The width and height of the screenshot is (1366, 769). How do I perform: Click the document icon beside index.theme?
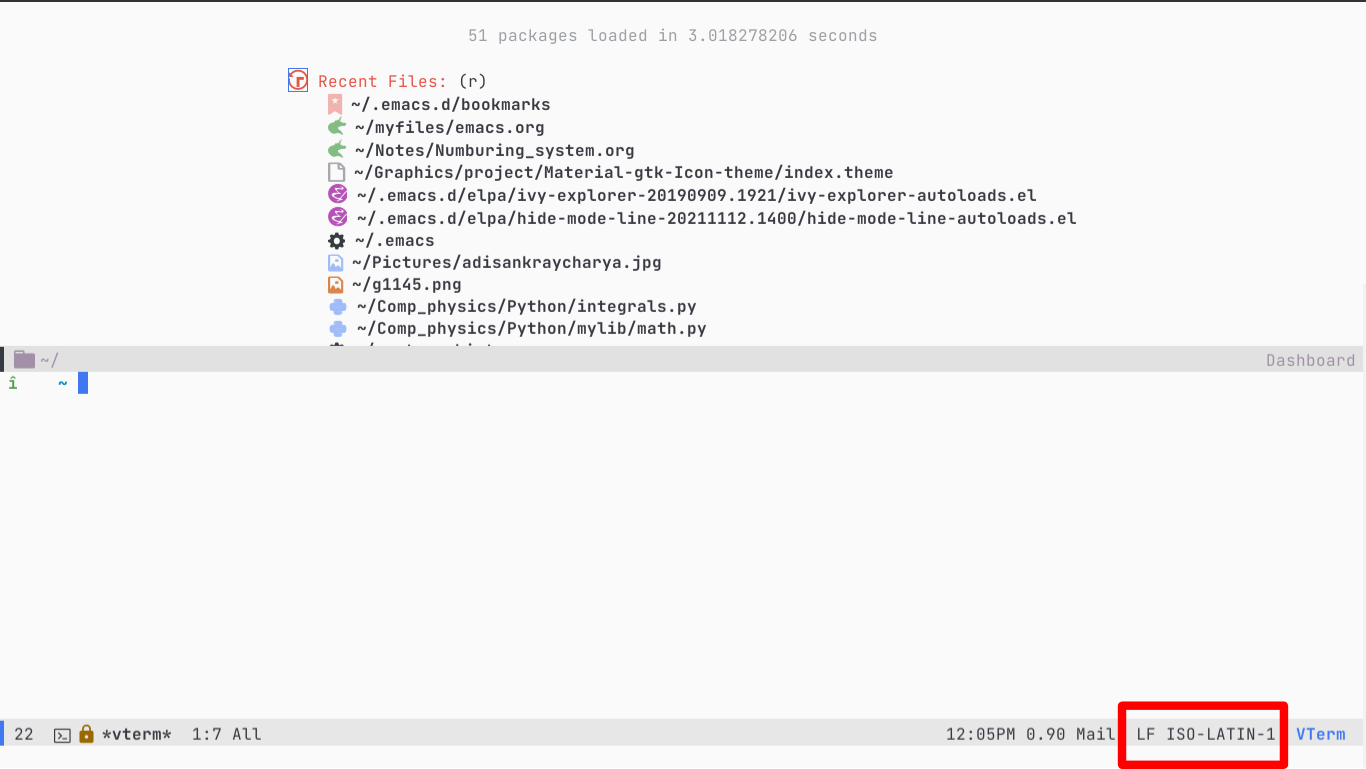tap(336, 172)
